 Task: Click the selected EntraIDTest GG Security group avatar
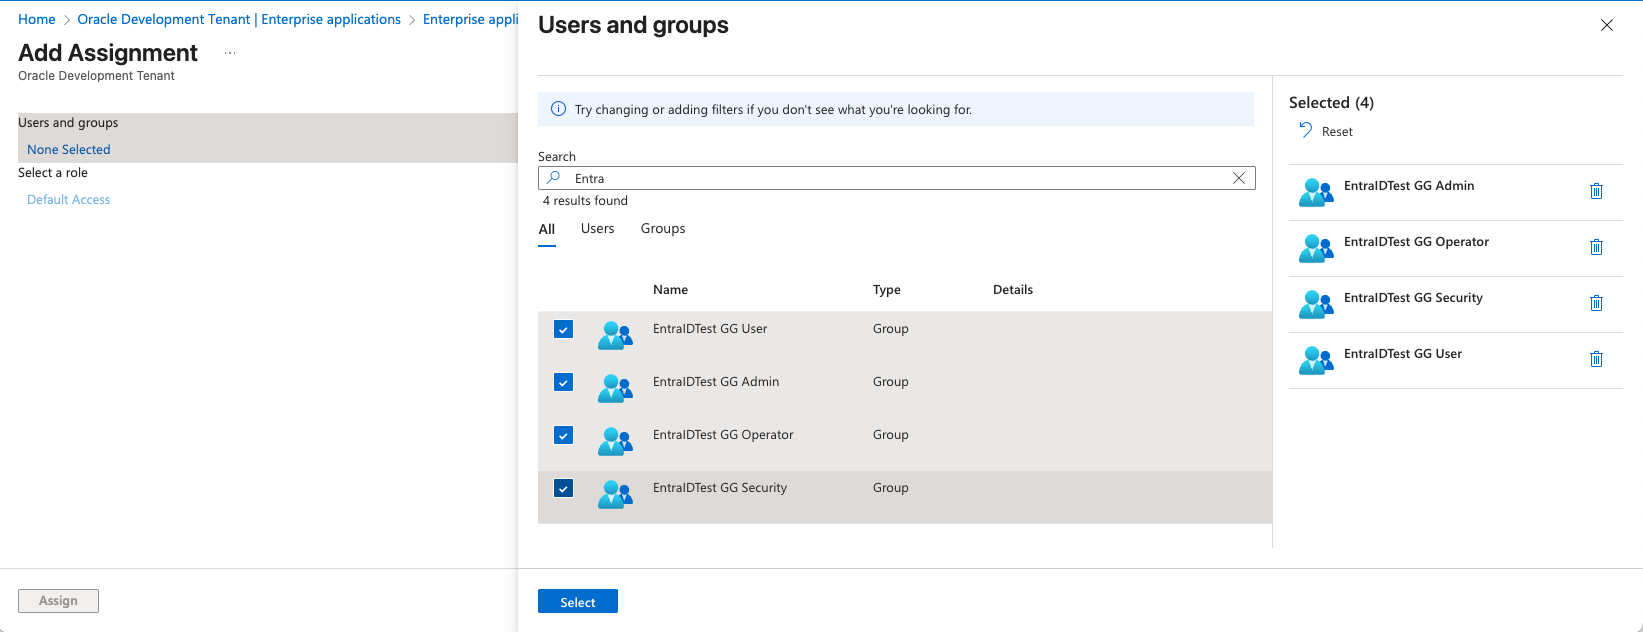coord(1316,304)
